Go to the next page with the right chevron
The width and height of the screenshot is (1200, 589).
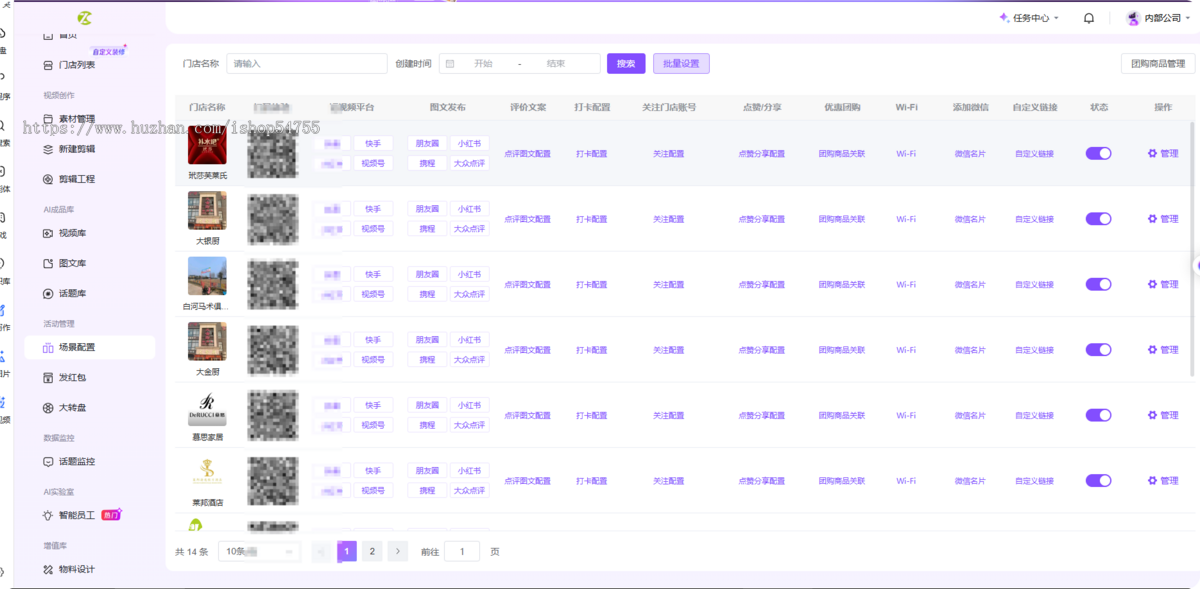397,551
